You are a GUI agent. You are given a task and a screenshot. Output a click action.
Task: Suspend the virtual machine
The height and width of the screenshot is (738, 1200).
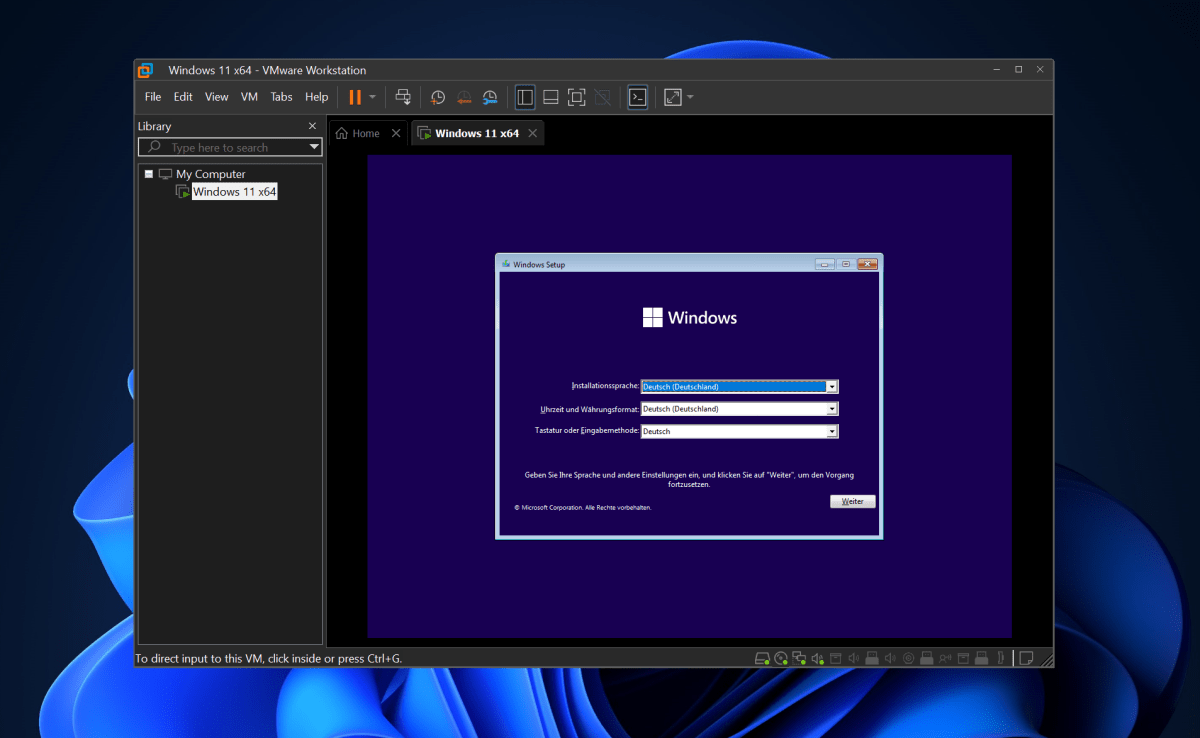355,97
